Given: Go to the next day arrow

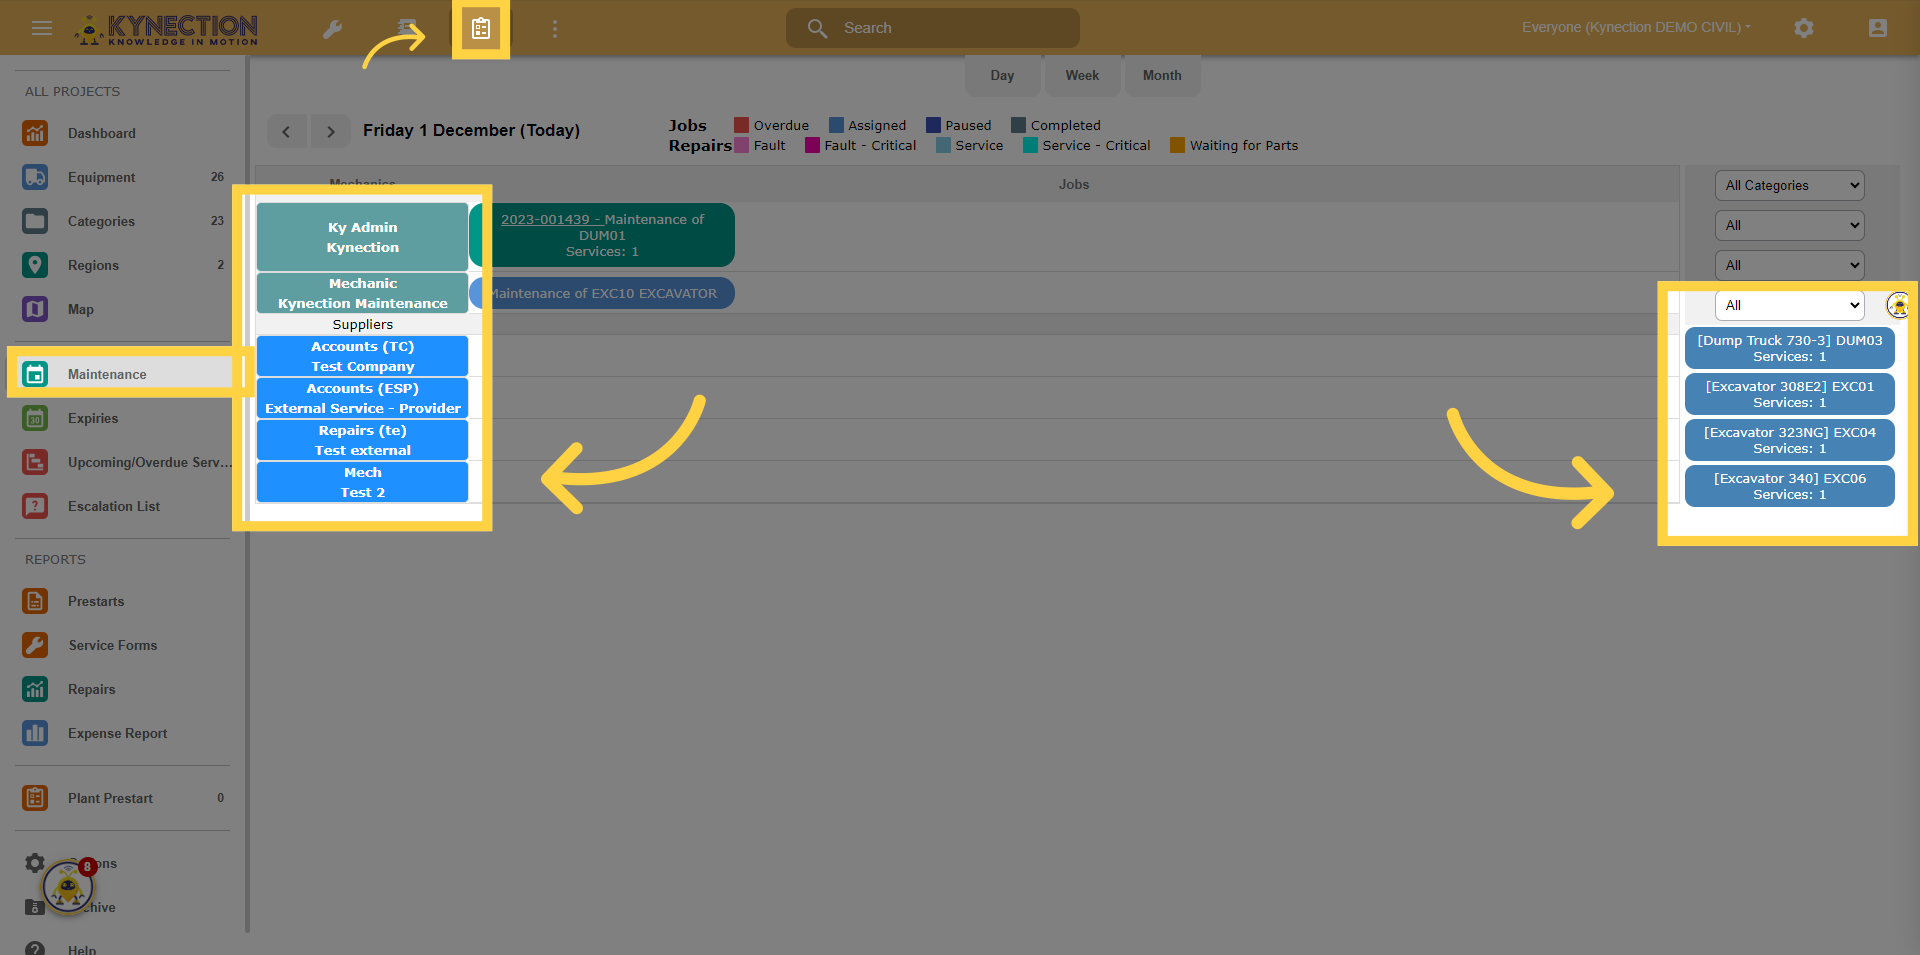Looking at the screenshot, I should coord(330,131).
